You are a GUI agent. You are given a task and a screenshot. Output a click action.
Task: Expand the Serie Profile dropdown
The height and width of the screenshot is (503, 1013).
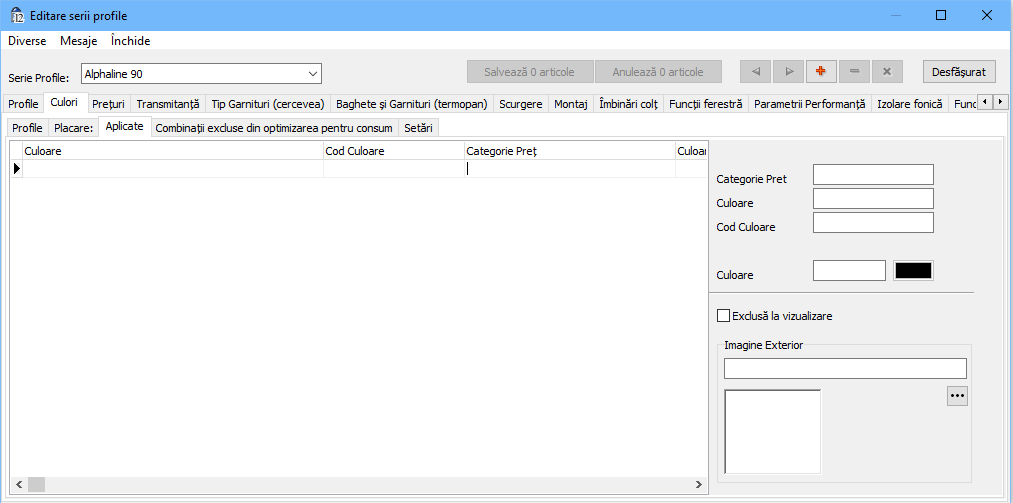point(312,73)
